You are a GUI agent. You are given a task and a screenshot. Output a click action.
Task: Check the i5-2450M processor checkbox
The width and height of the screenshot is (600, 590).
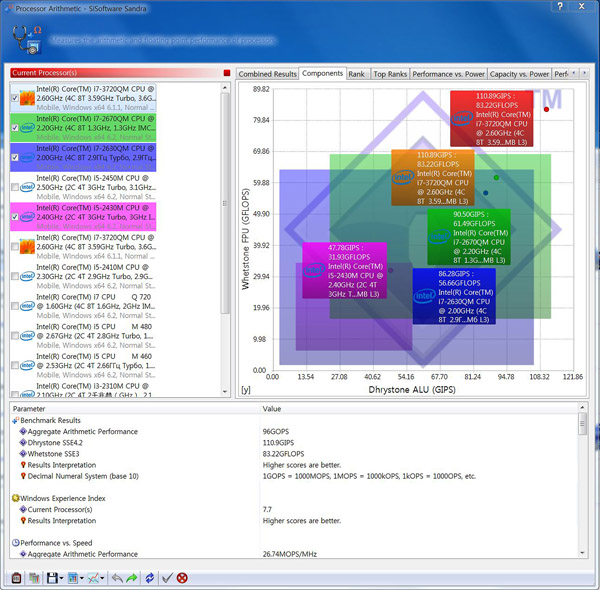click(15, 187)
